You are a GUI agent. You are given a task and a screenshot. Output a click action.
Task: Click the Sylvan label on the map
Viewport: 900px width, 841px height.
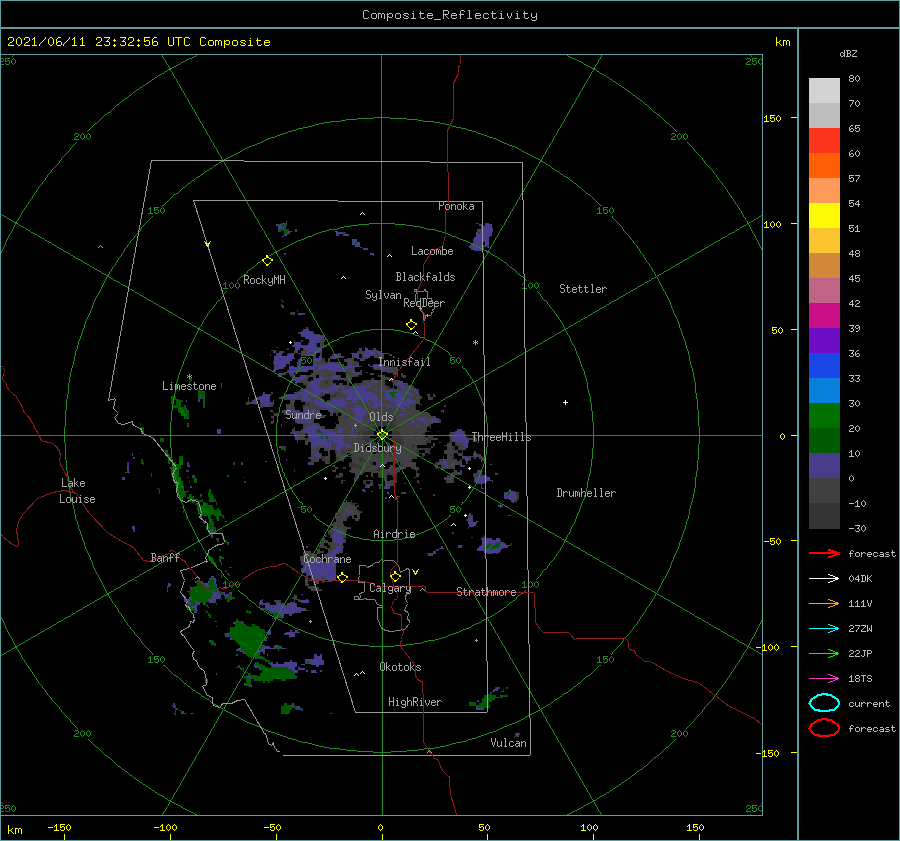pyautogui.click(x=383, y=295)
